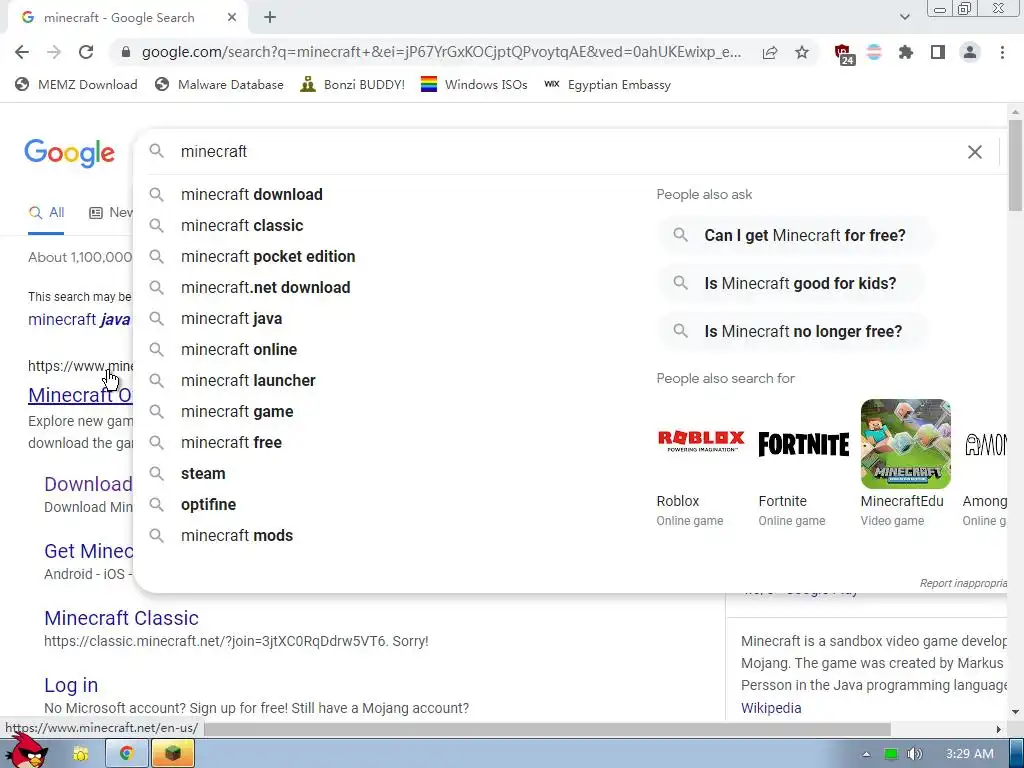Close the minecraft Google Search tab
1024x768 pixels.
pyautogui.click(x=232, y=18)
